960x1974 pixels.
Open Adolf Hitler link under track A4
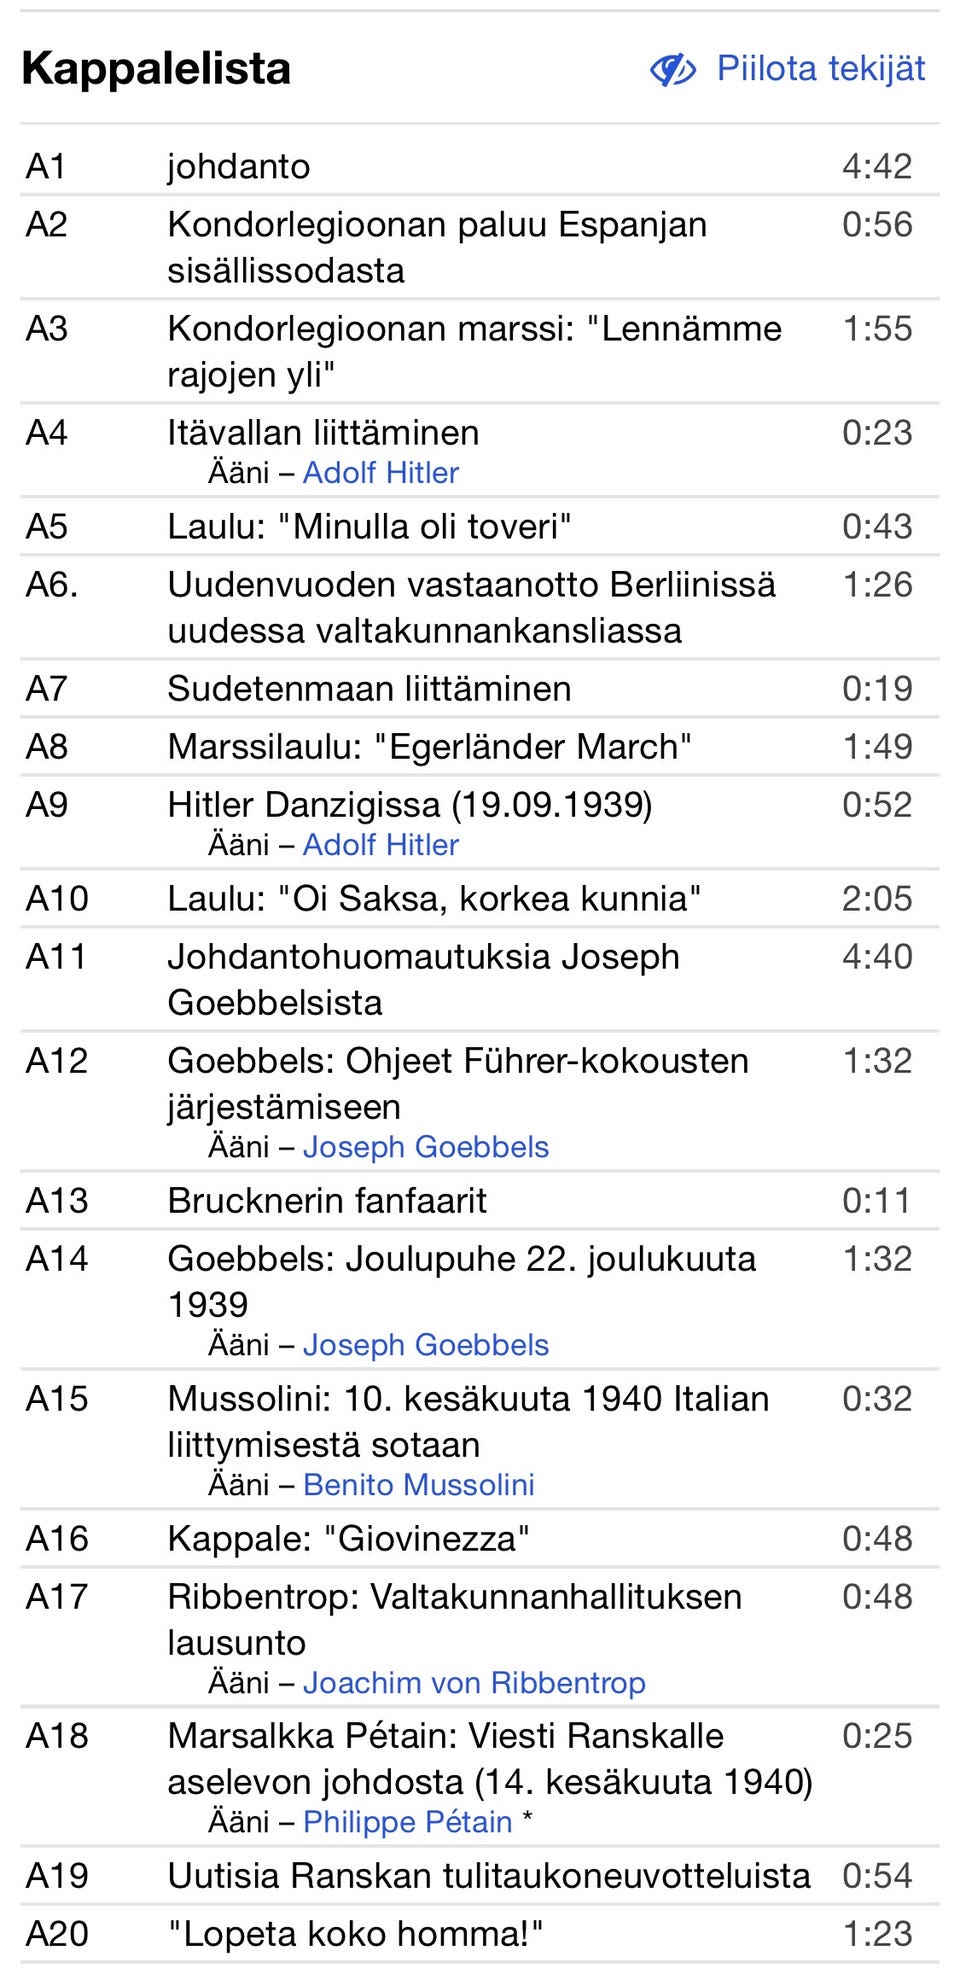tap(380, 473)
